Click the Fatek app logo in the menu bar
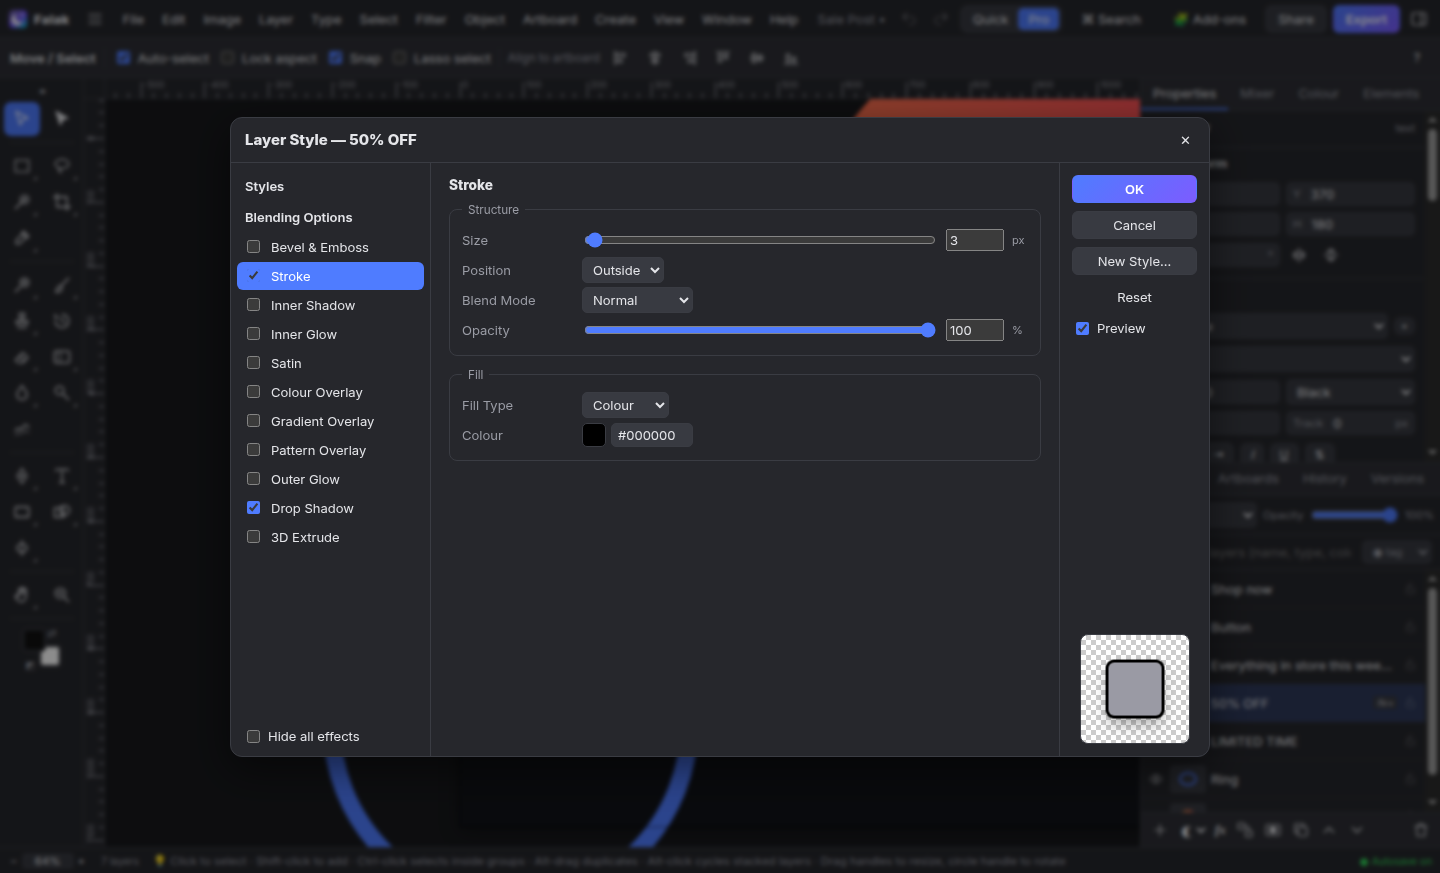 click(x=18, y=19)
